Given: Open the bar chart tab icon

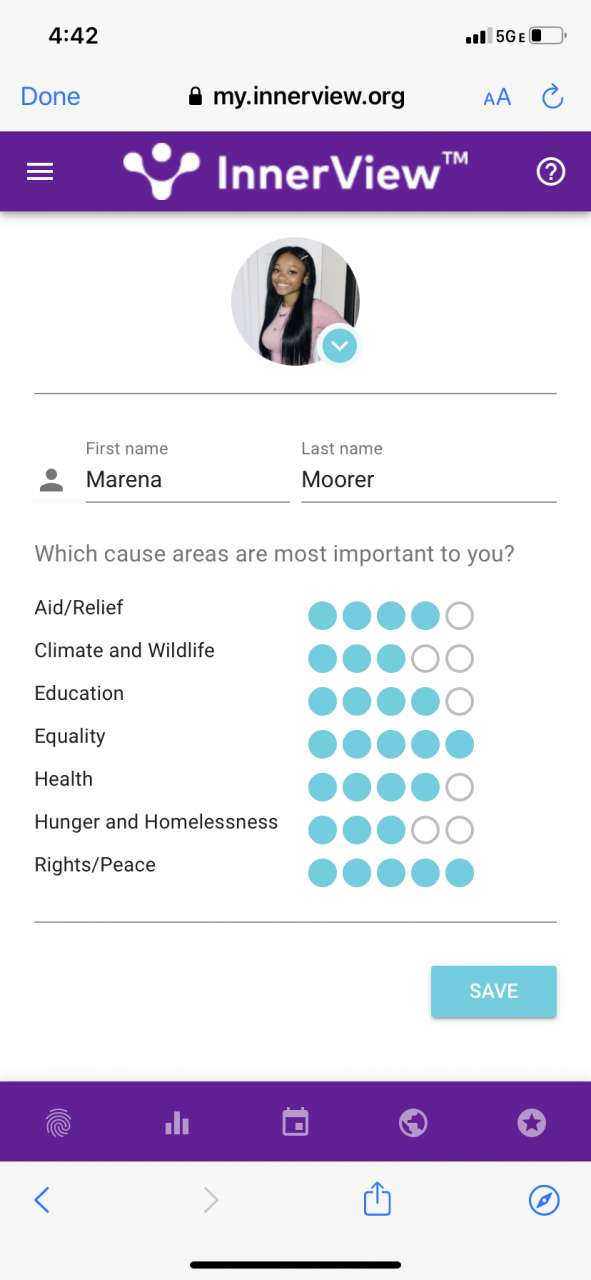Looking at the screenshot, I should [x=177, y=1123].
